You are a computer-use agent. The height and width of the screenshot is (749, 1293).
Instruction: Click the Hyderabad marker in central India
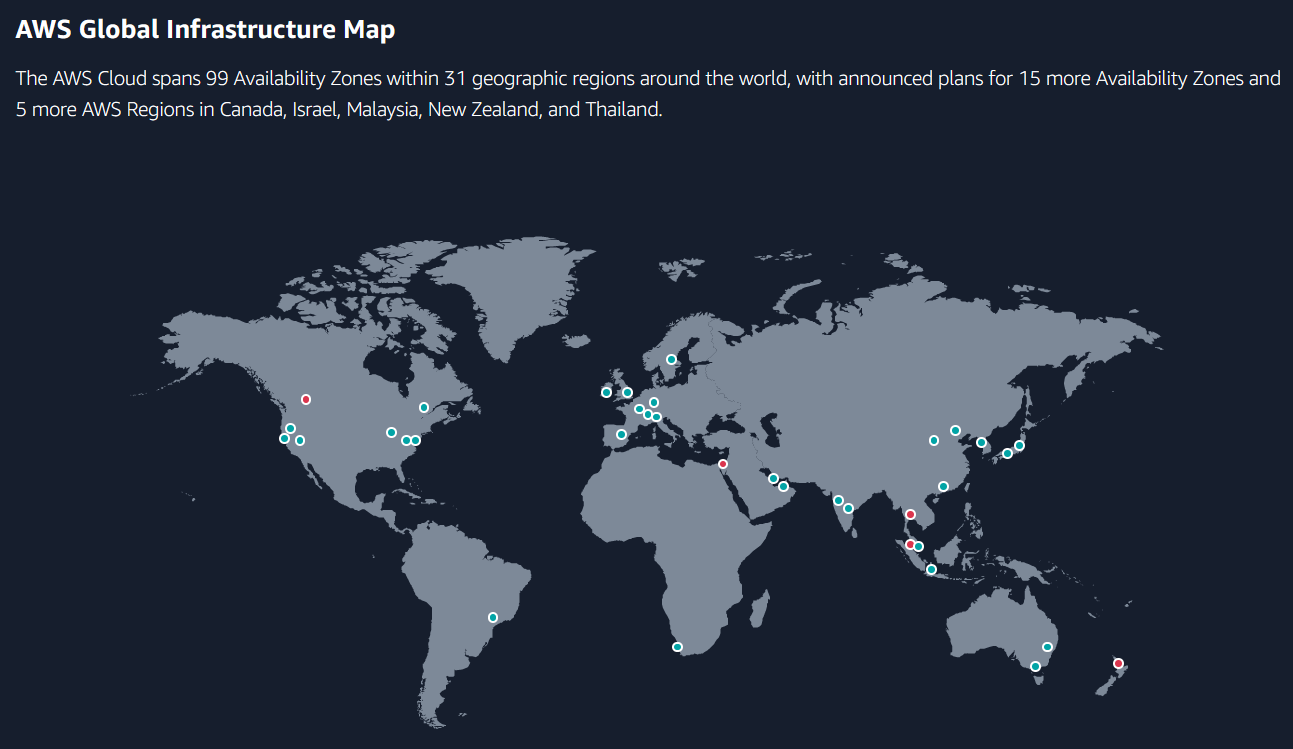[848, 508]
